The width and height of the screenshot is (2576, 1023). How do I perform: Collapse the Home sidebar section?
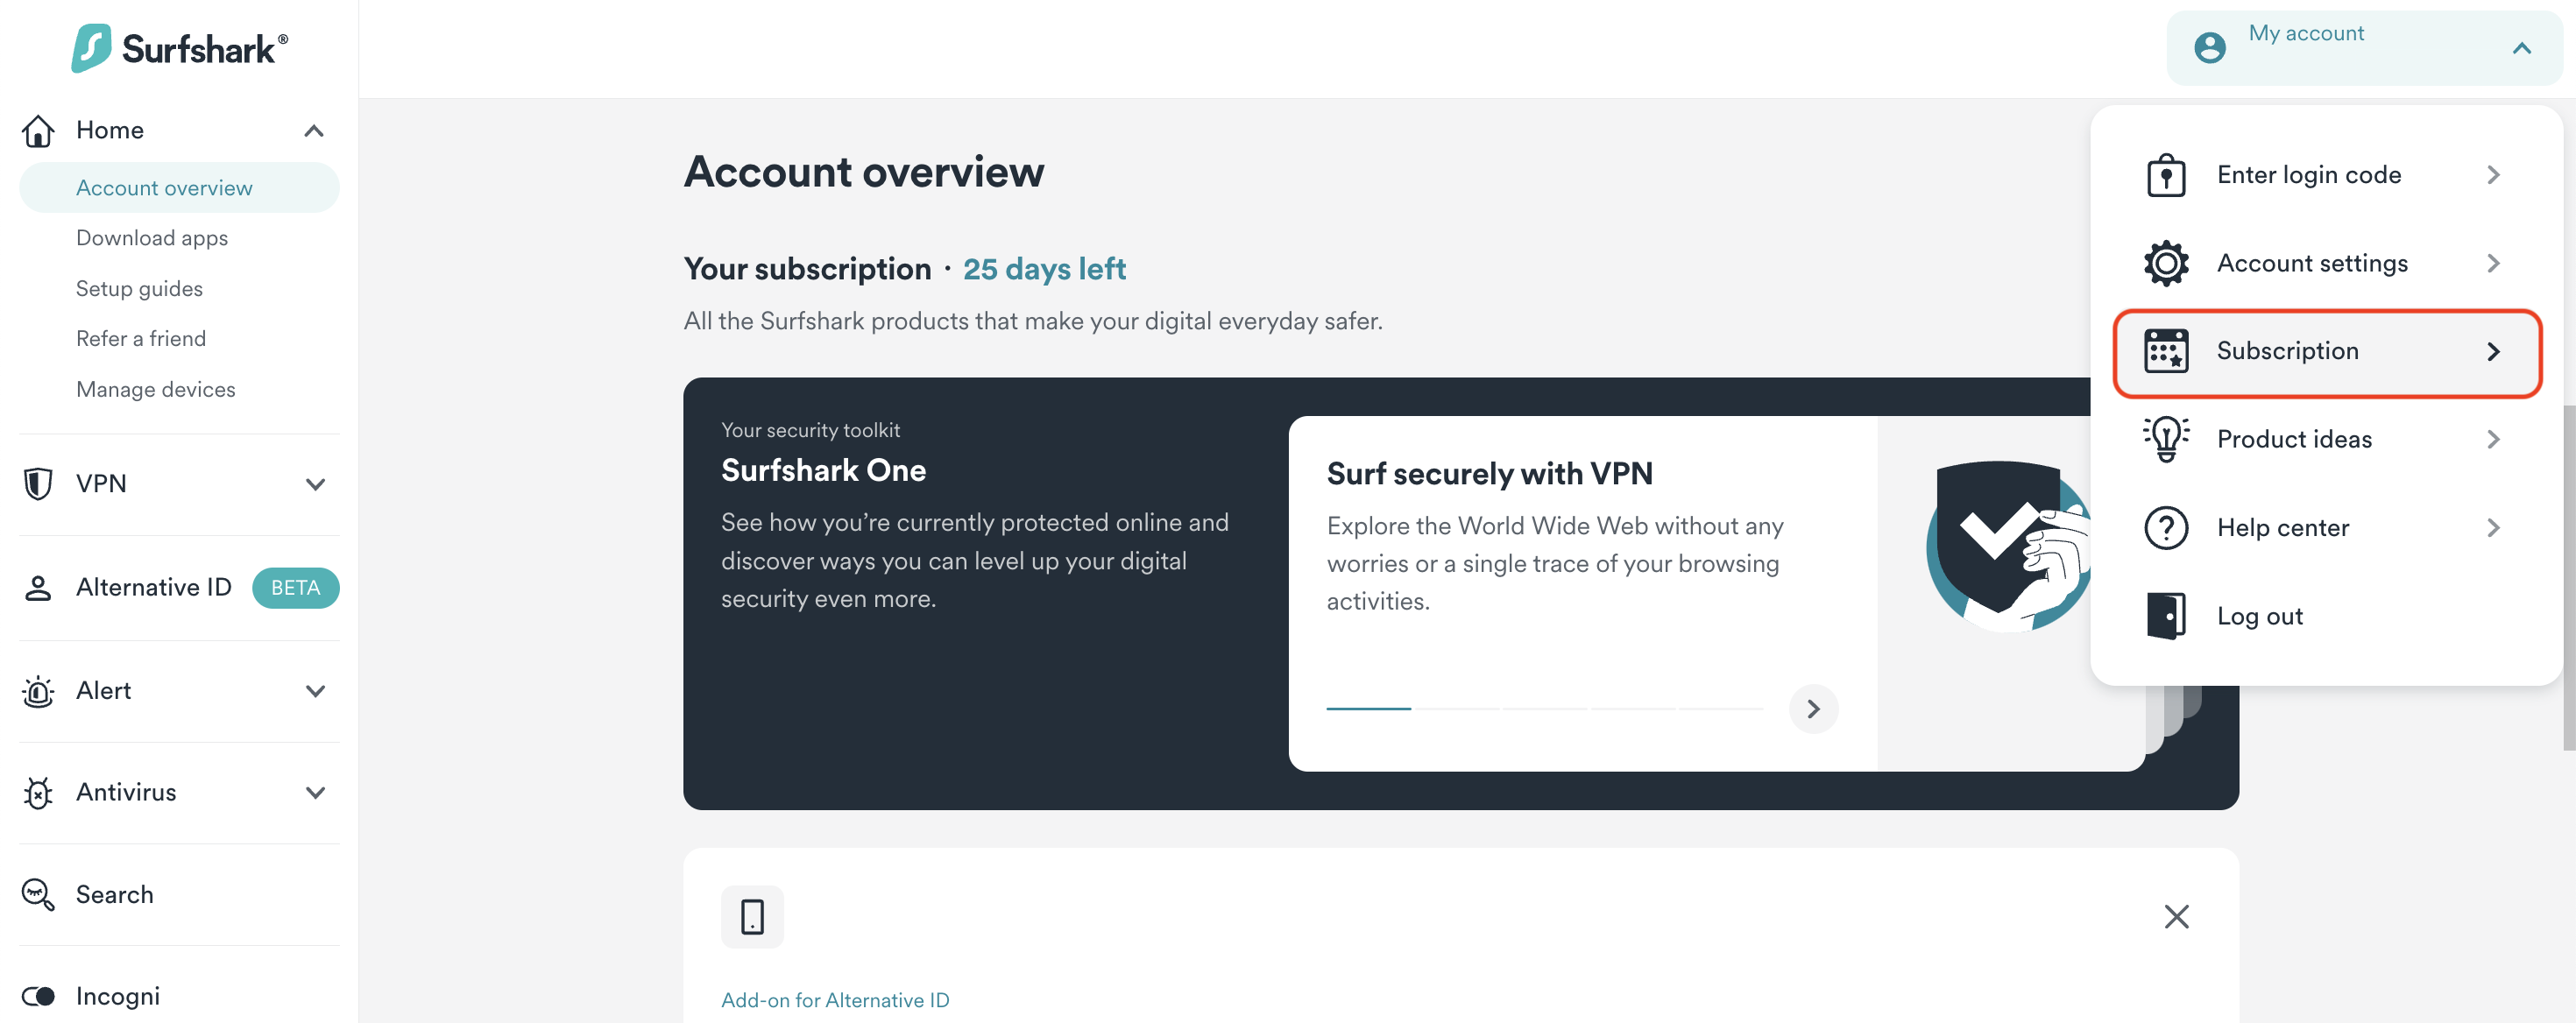pyautogui.click(x=314, y=131)
